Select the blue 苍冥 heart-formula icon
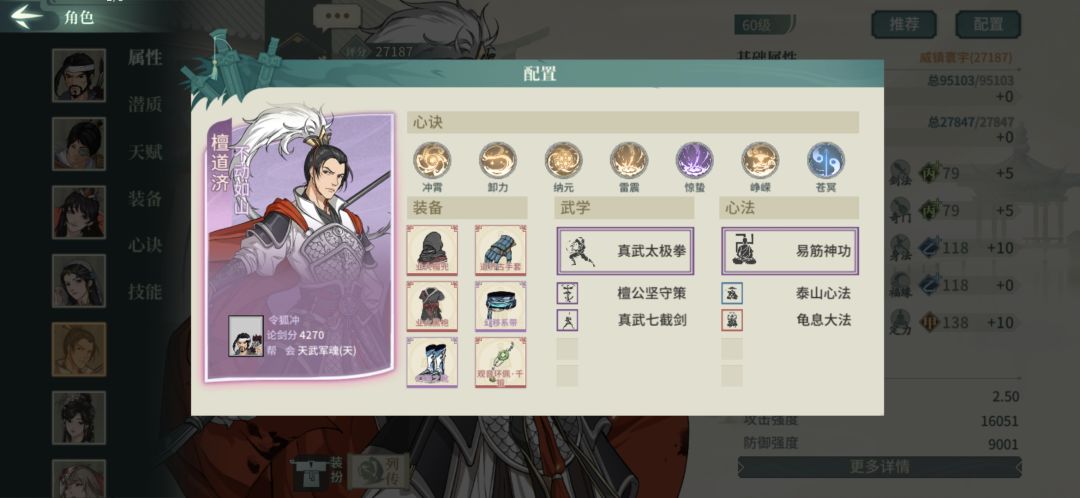 coord(826,160)
